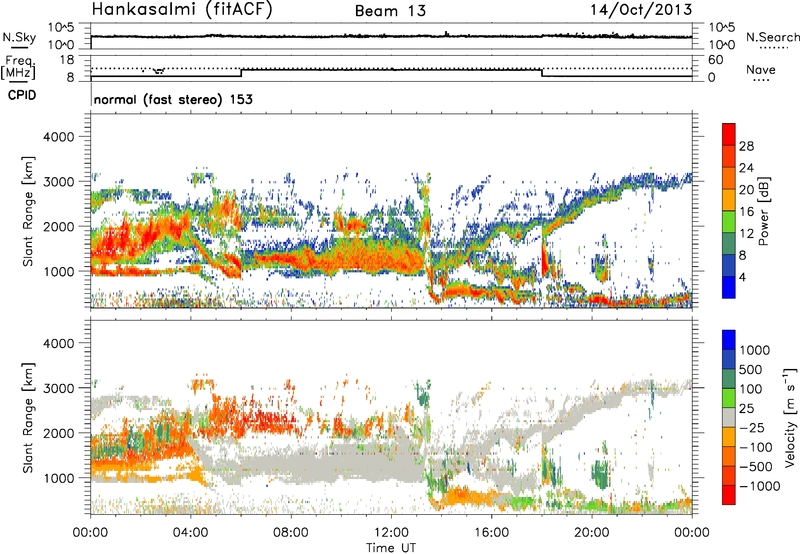Click the 'Nave' legend label
Screen dimensions: 800x554
point(760,69)
